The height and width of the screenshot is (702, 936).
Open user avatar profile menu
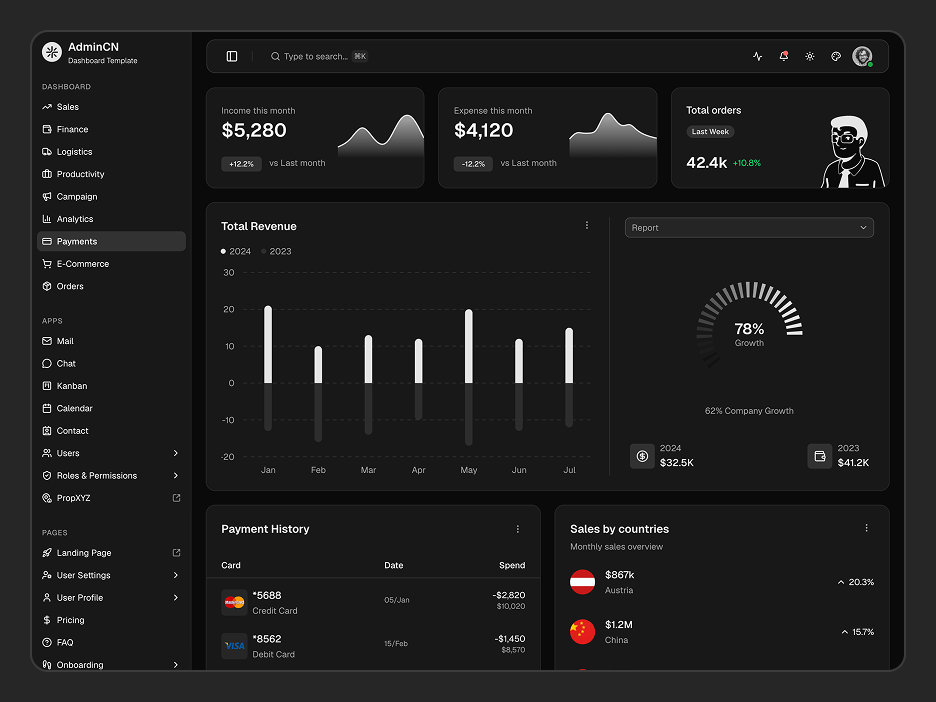[862, 56]
